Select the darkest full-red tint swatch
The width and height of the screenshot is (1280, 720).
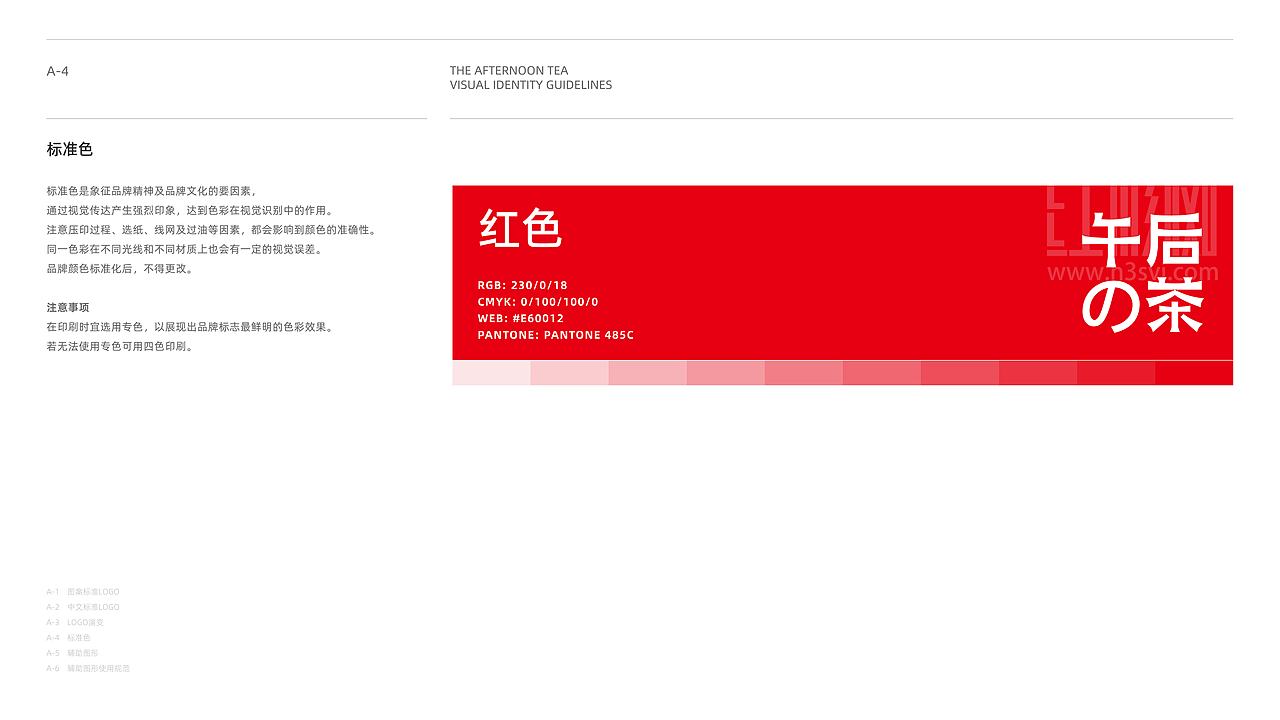[x=1194, y=373]
